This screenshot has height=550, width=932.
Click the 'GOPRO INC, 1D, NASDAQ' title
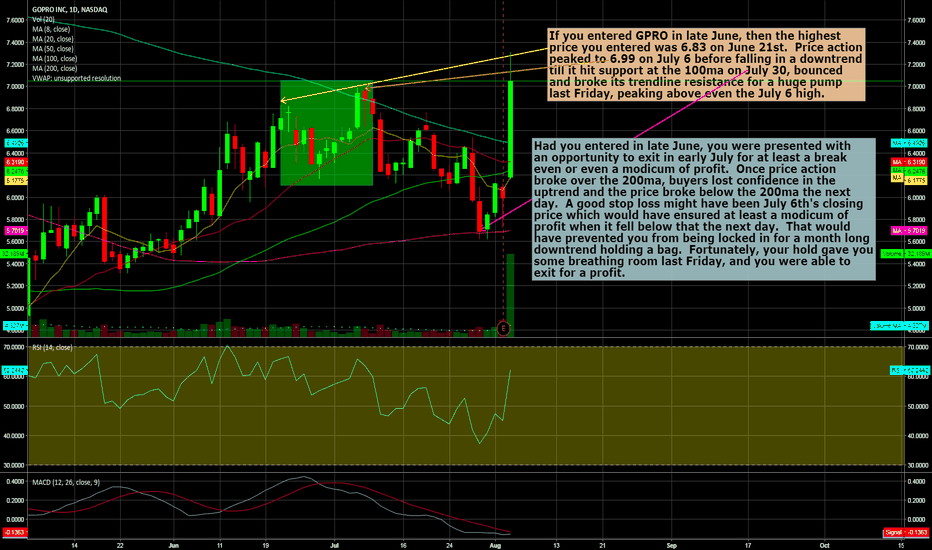70,10
